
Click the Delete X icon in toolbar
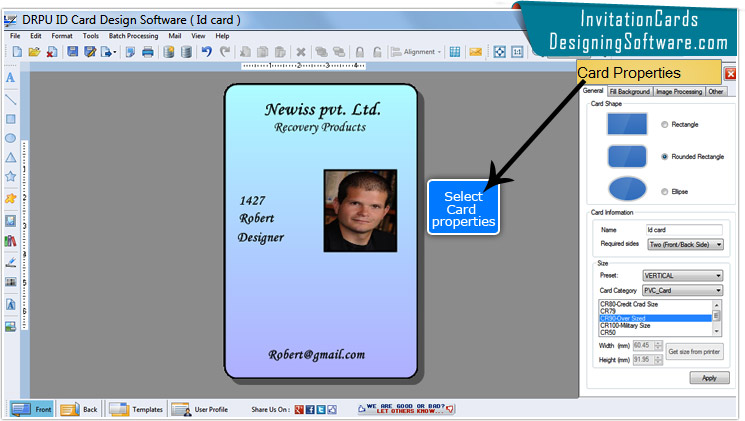pyautogui.click(x=301, y=52)
